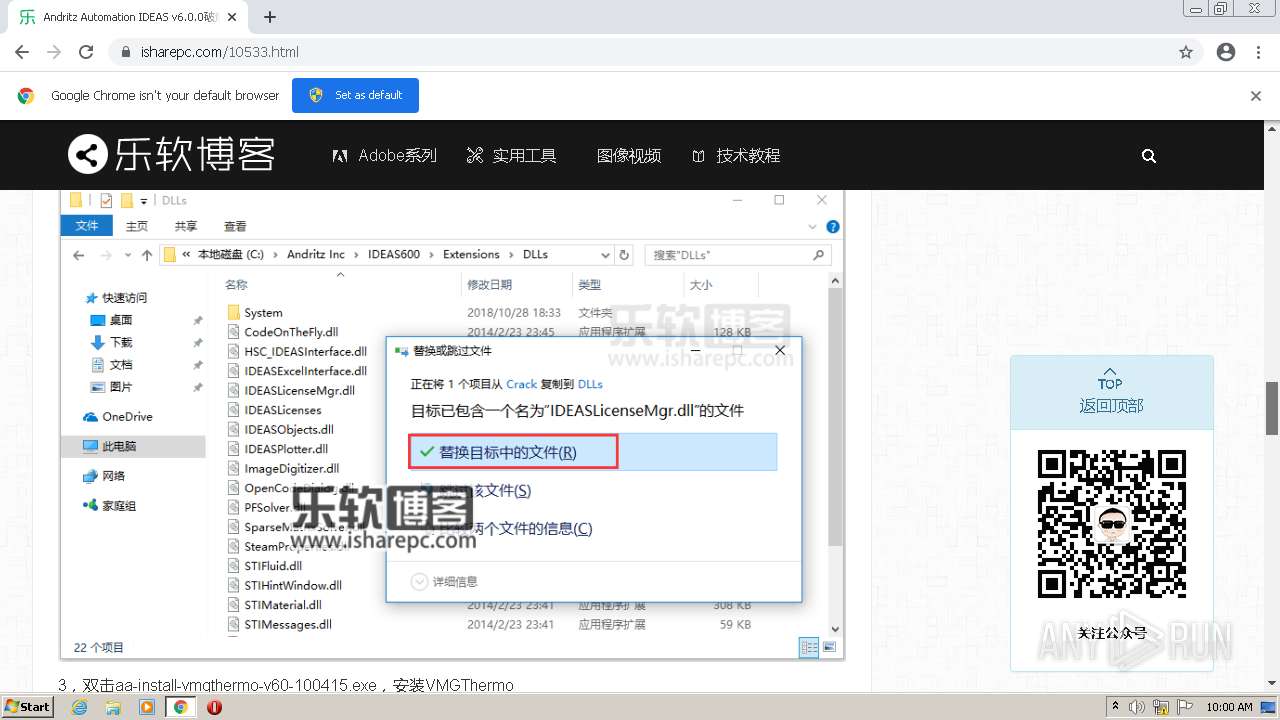Open Windows Explorer from the taskbar
Screen dimensions: 1280x720
113,707
